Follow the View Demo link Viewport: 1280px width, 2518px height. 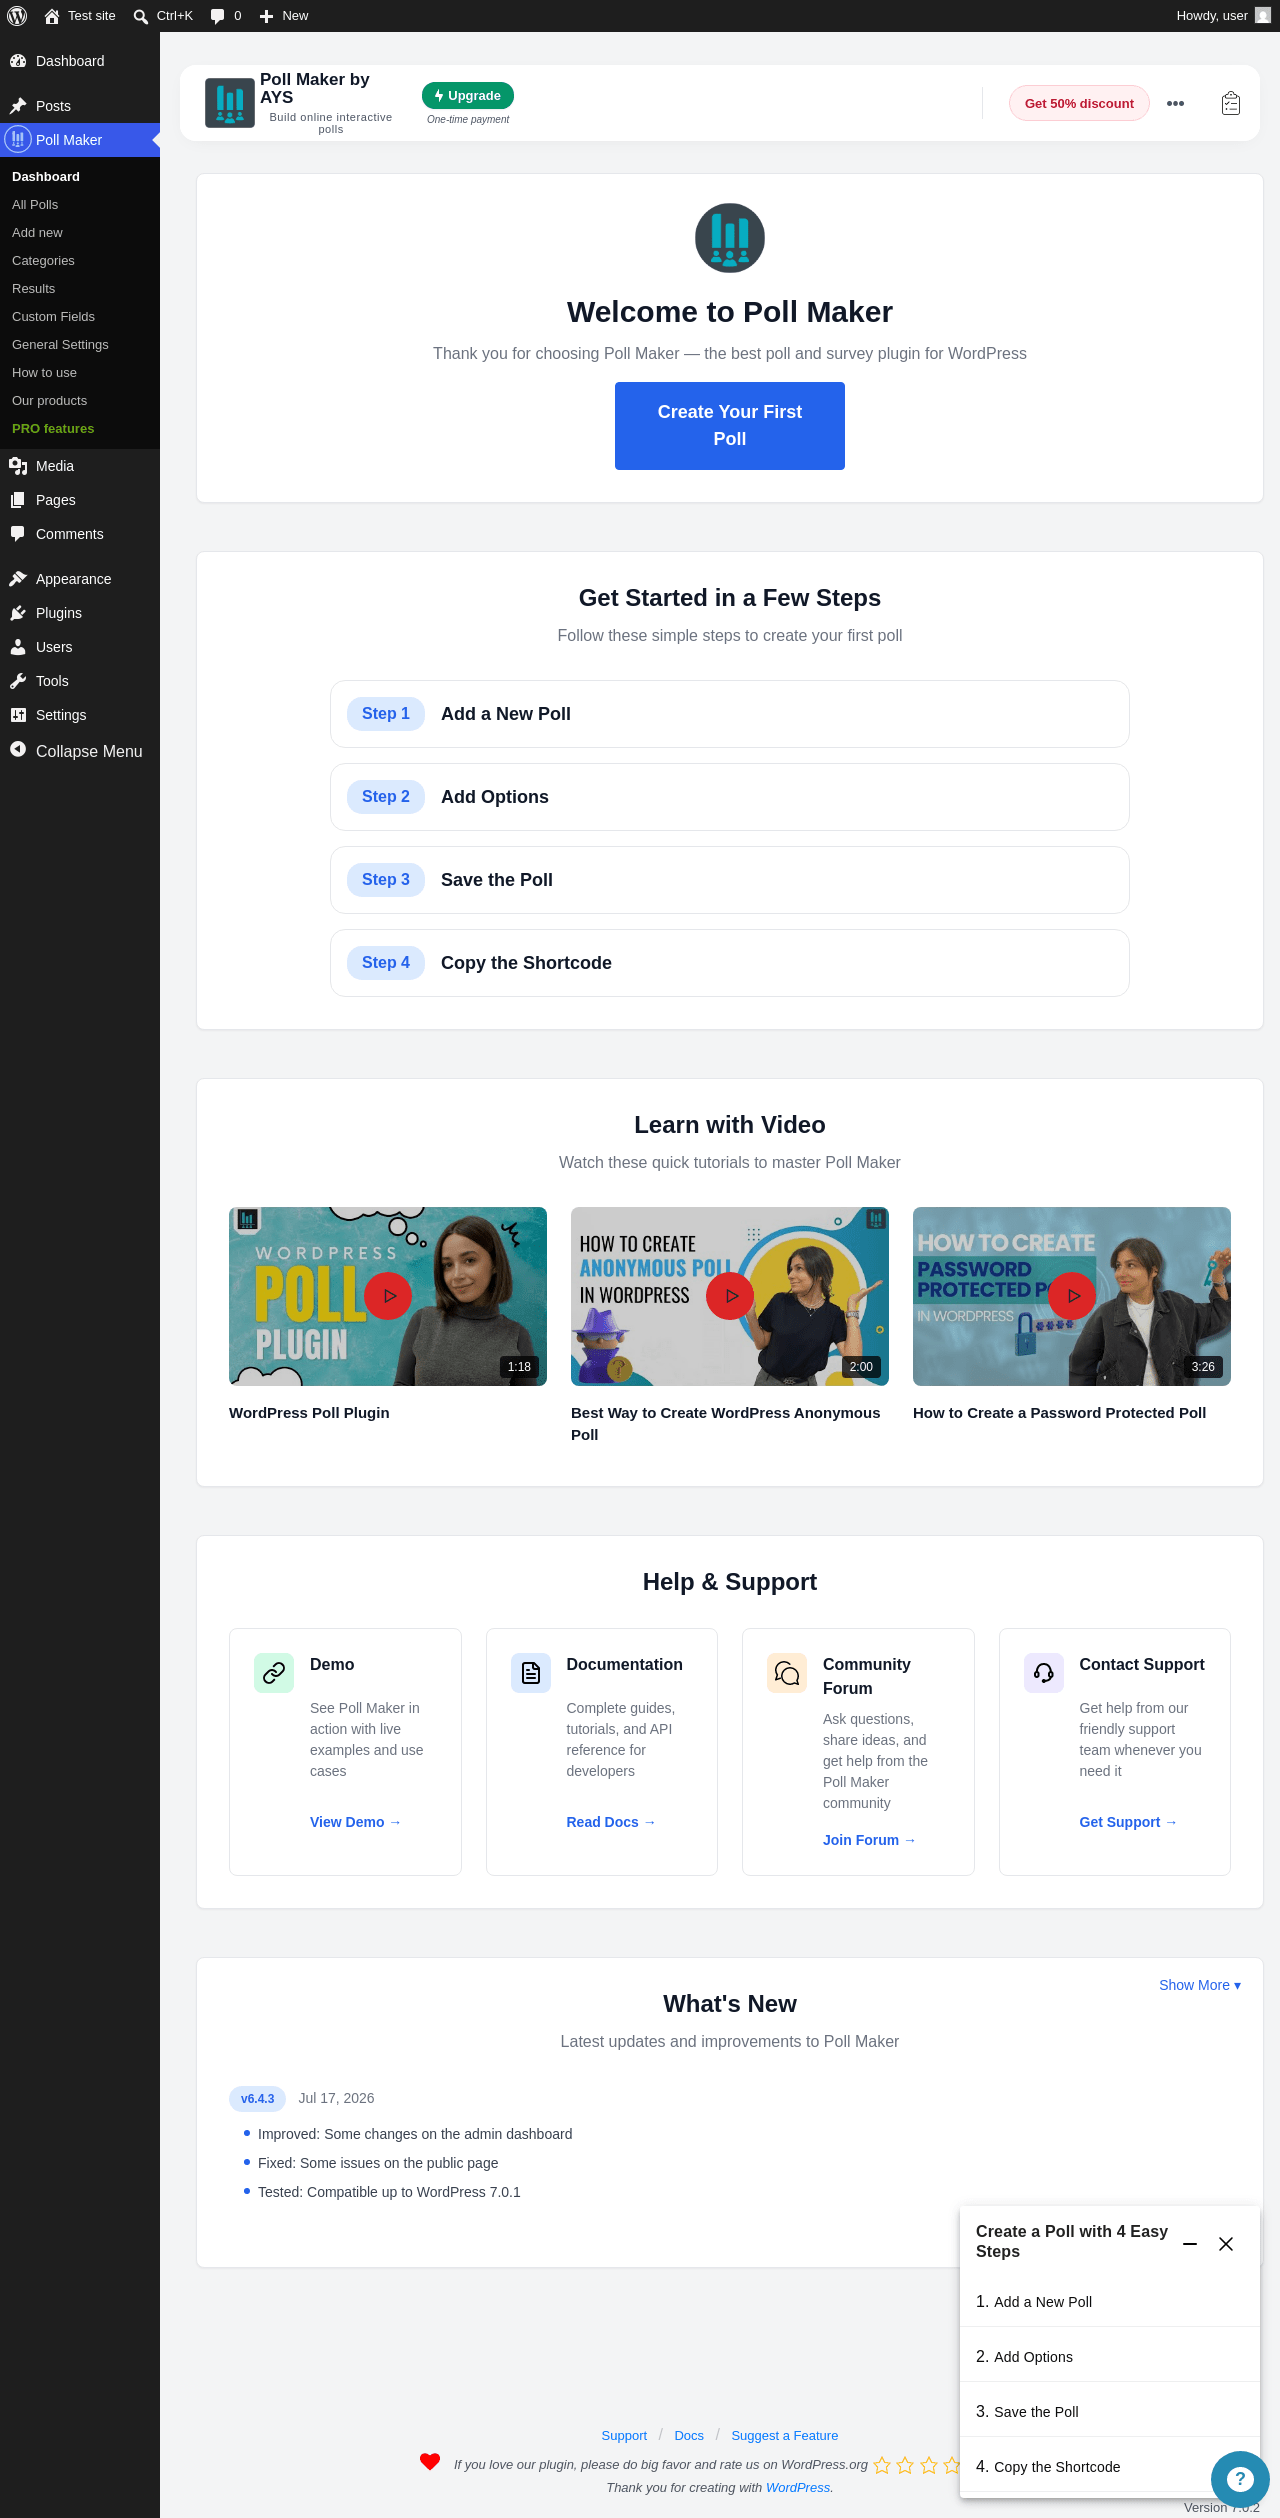tap(355, 1822)
